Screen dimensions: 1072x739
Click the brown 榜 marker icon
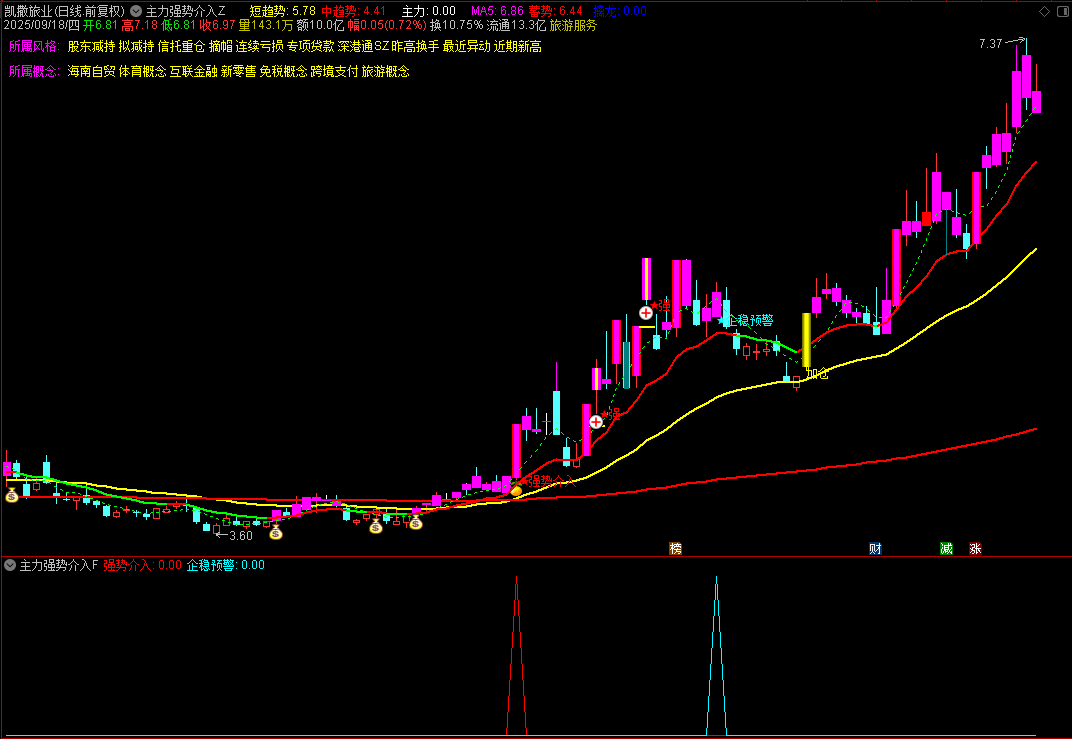[x=675, y=548]
